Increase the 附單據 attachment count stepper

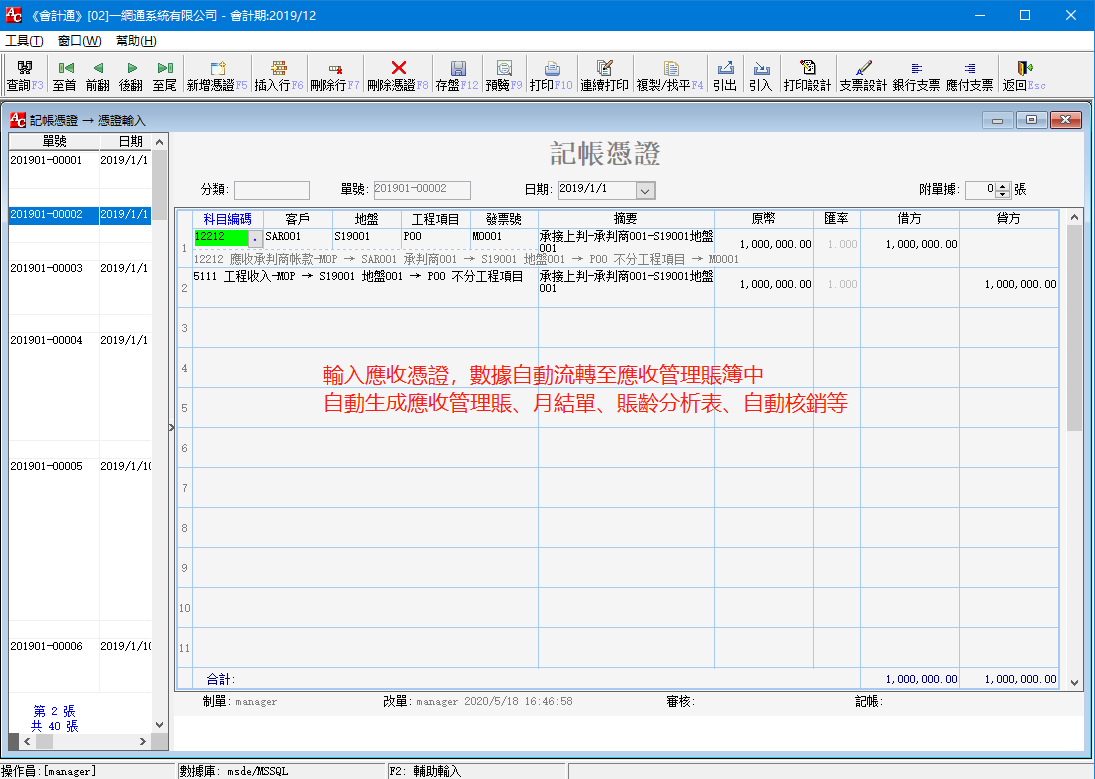pyautogui.click(x=1002, y=186)
